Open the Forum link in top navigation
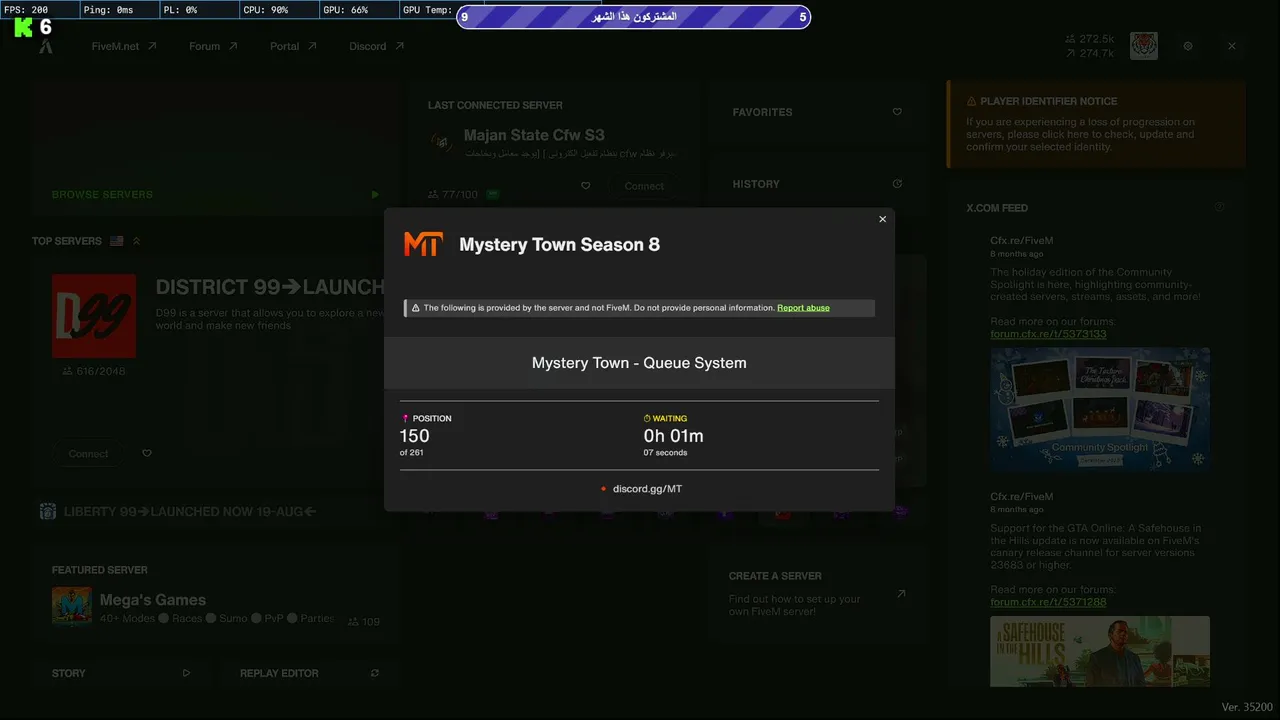 point(213,46)
